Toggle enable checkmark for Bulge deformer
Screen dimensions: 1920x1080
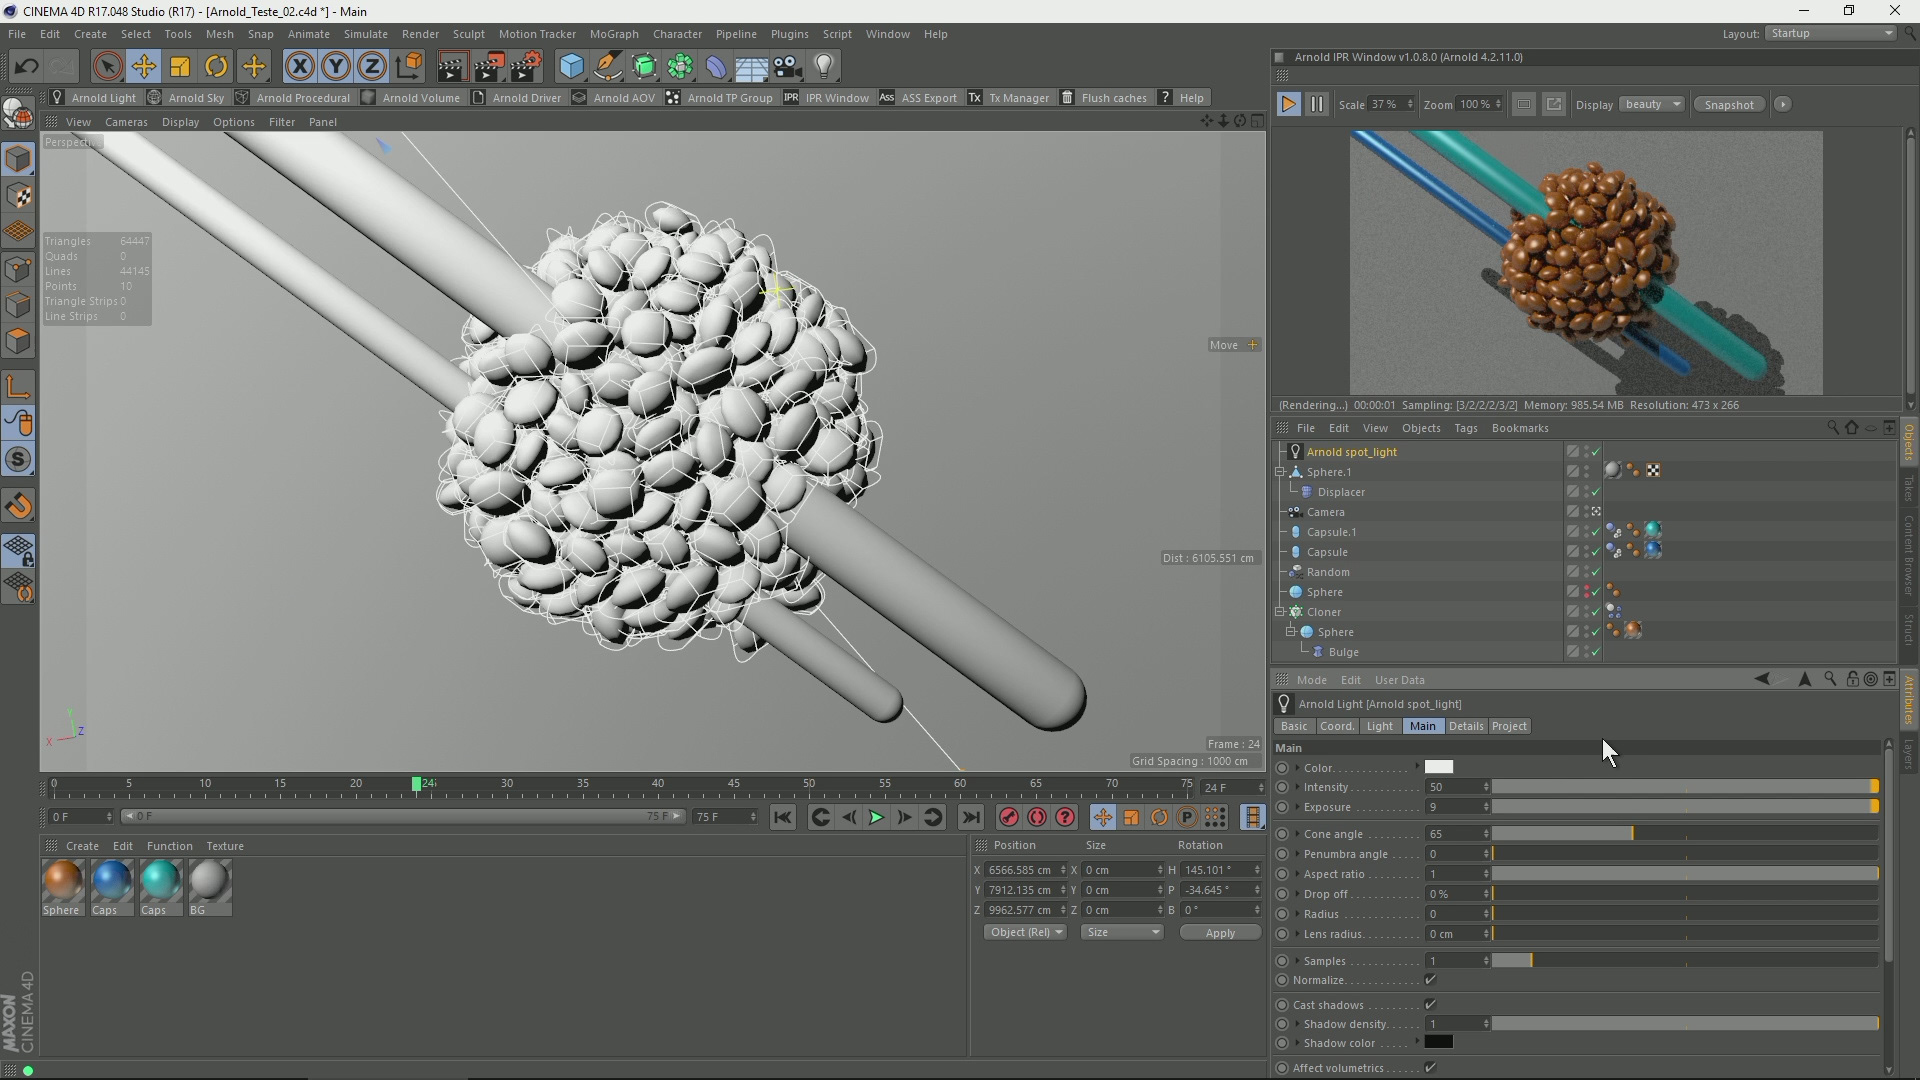pyautogui.click(x=1596, y=652)
